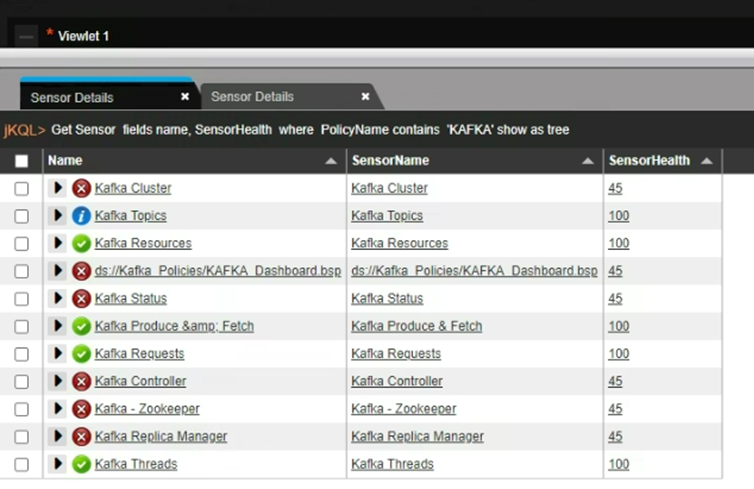The height and width of the screenshot is (489, 754).
Task: Check the Kafka Threads row checkbox
Action: pos(21,464)
